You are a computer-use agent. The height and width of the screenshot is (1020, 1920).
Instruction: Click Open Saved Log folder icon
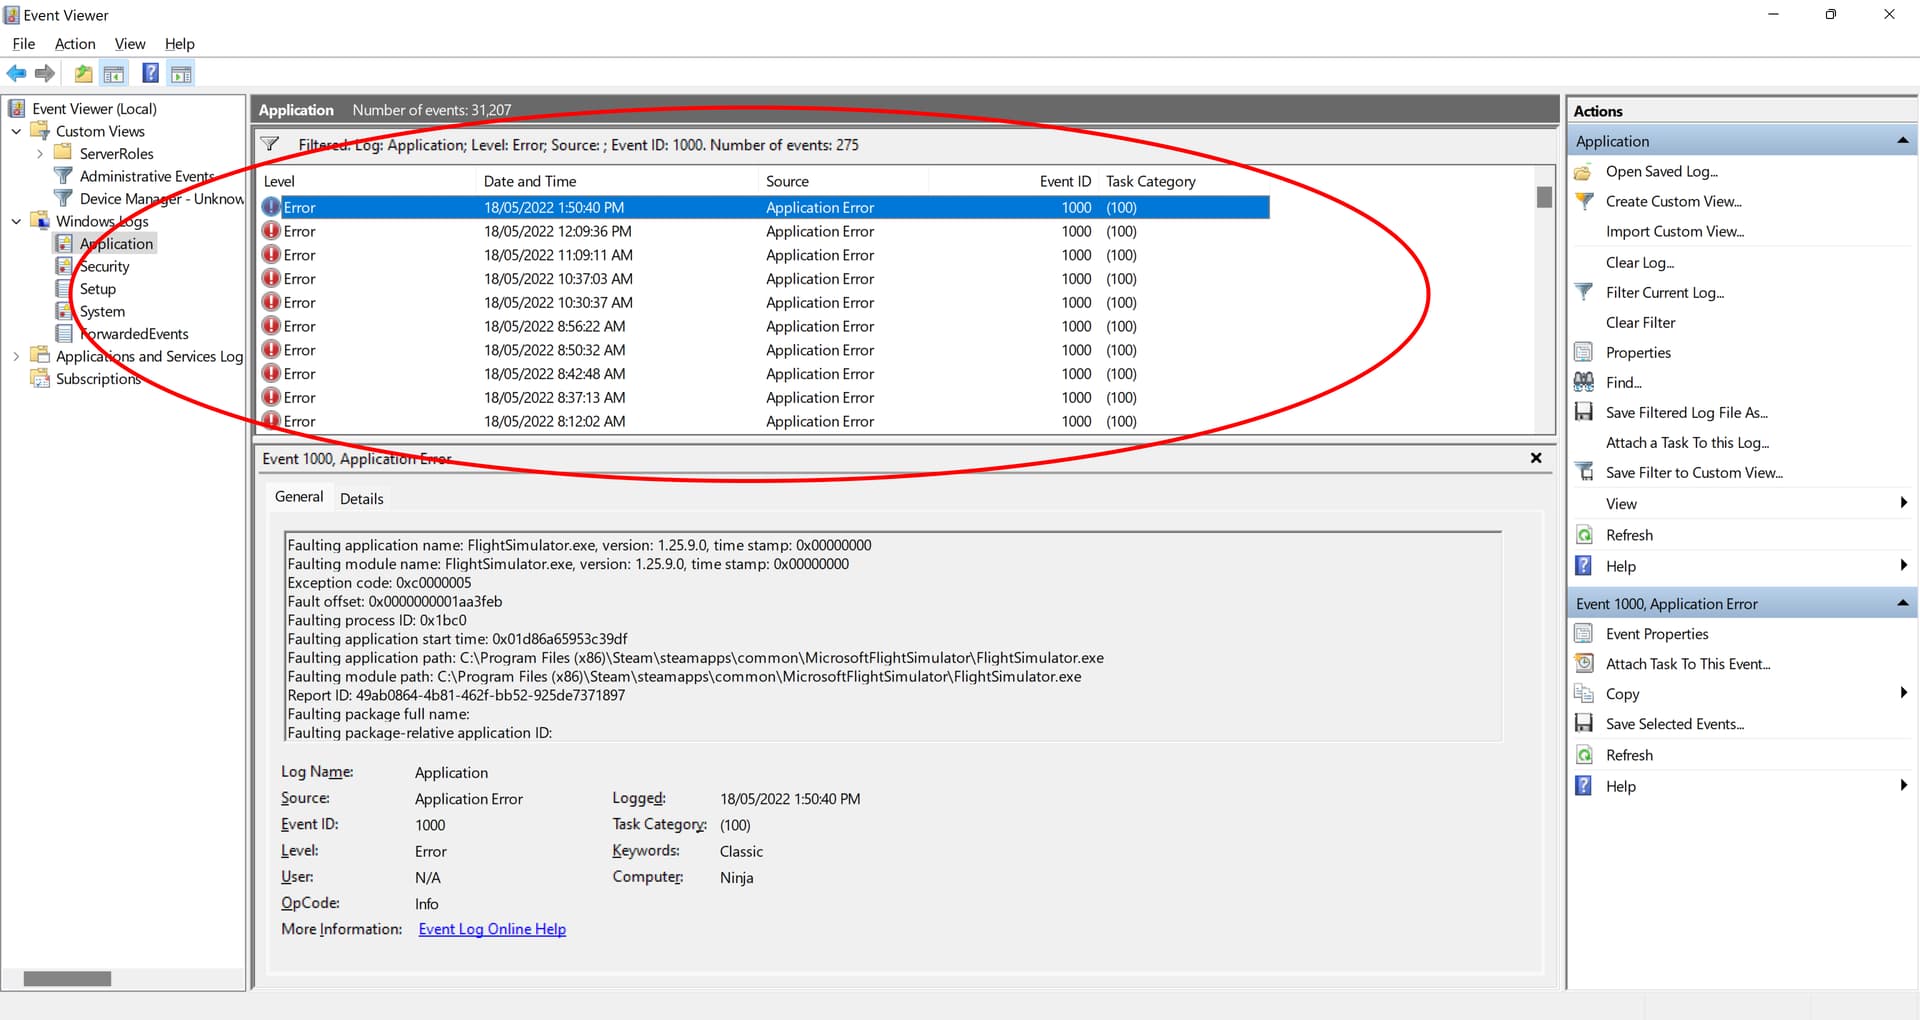[x=1584, y=172]
